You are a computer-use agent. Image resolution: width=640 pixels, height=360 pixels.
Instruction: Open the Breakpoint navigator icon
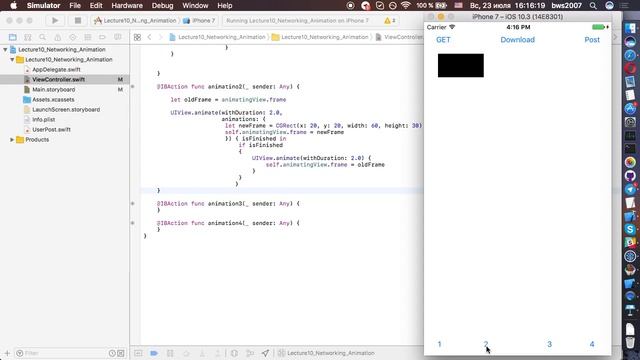tap(102, 37)
